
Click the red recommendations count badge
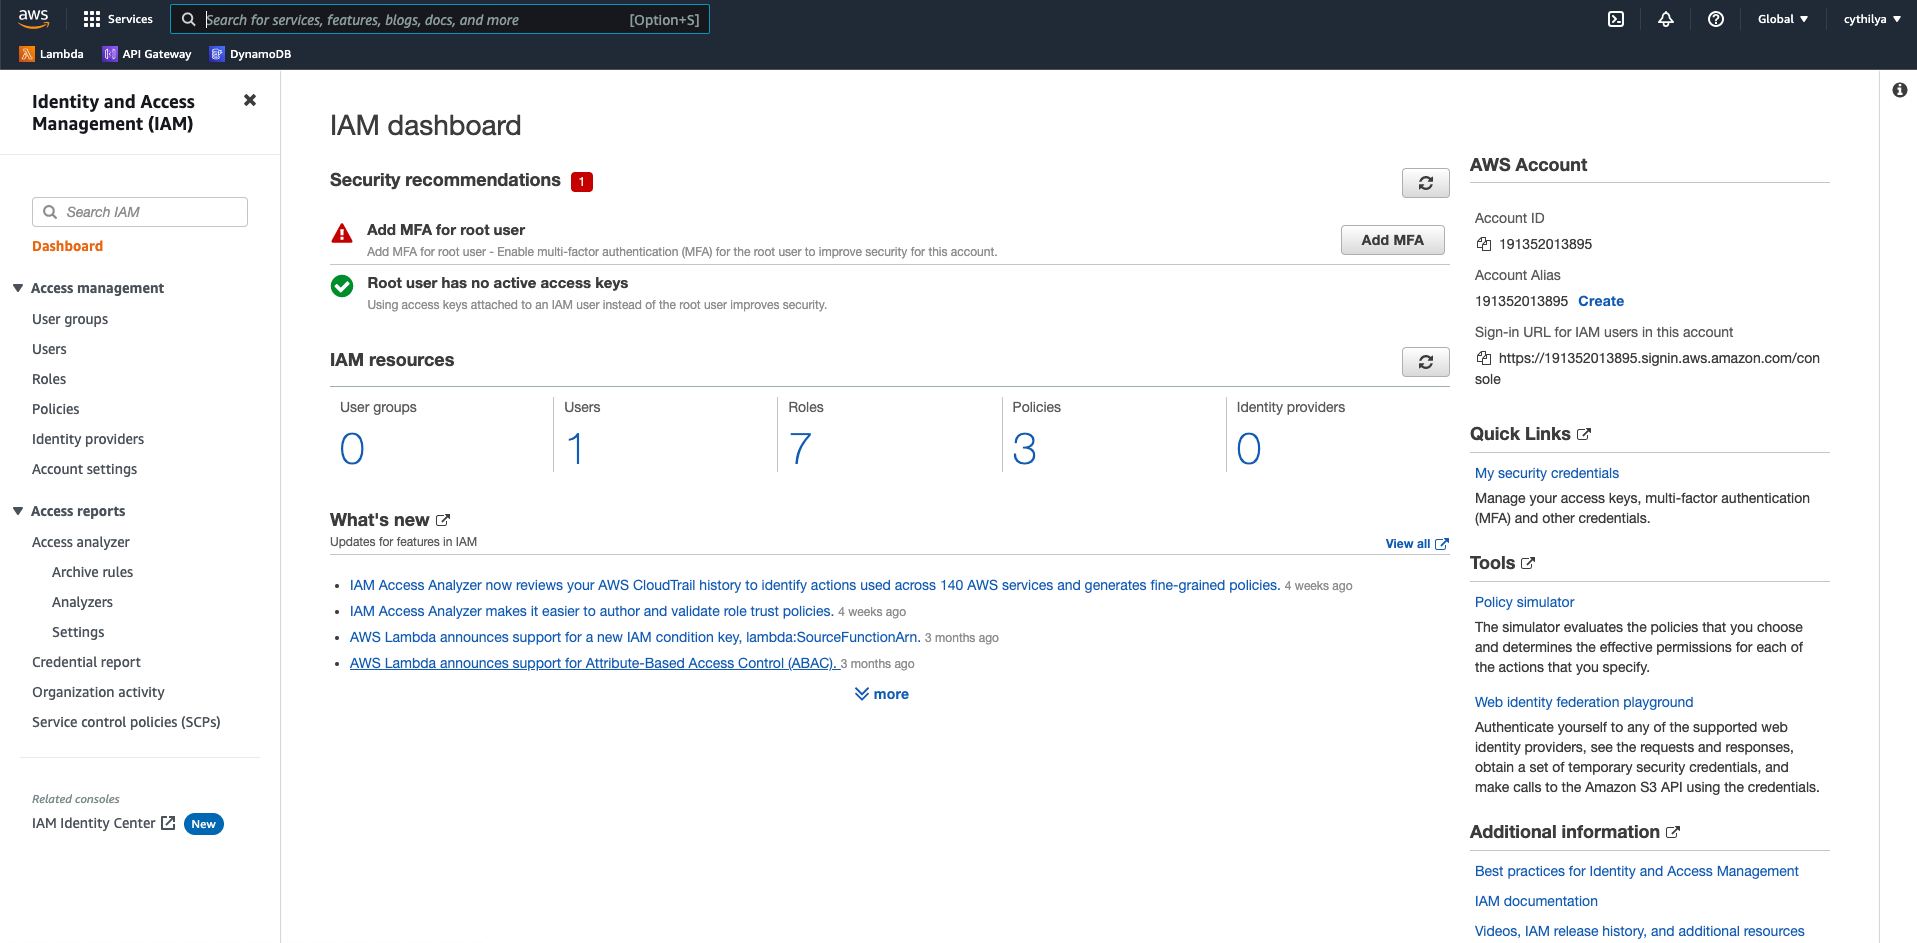[x=582, y=182]
